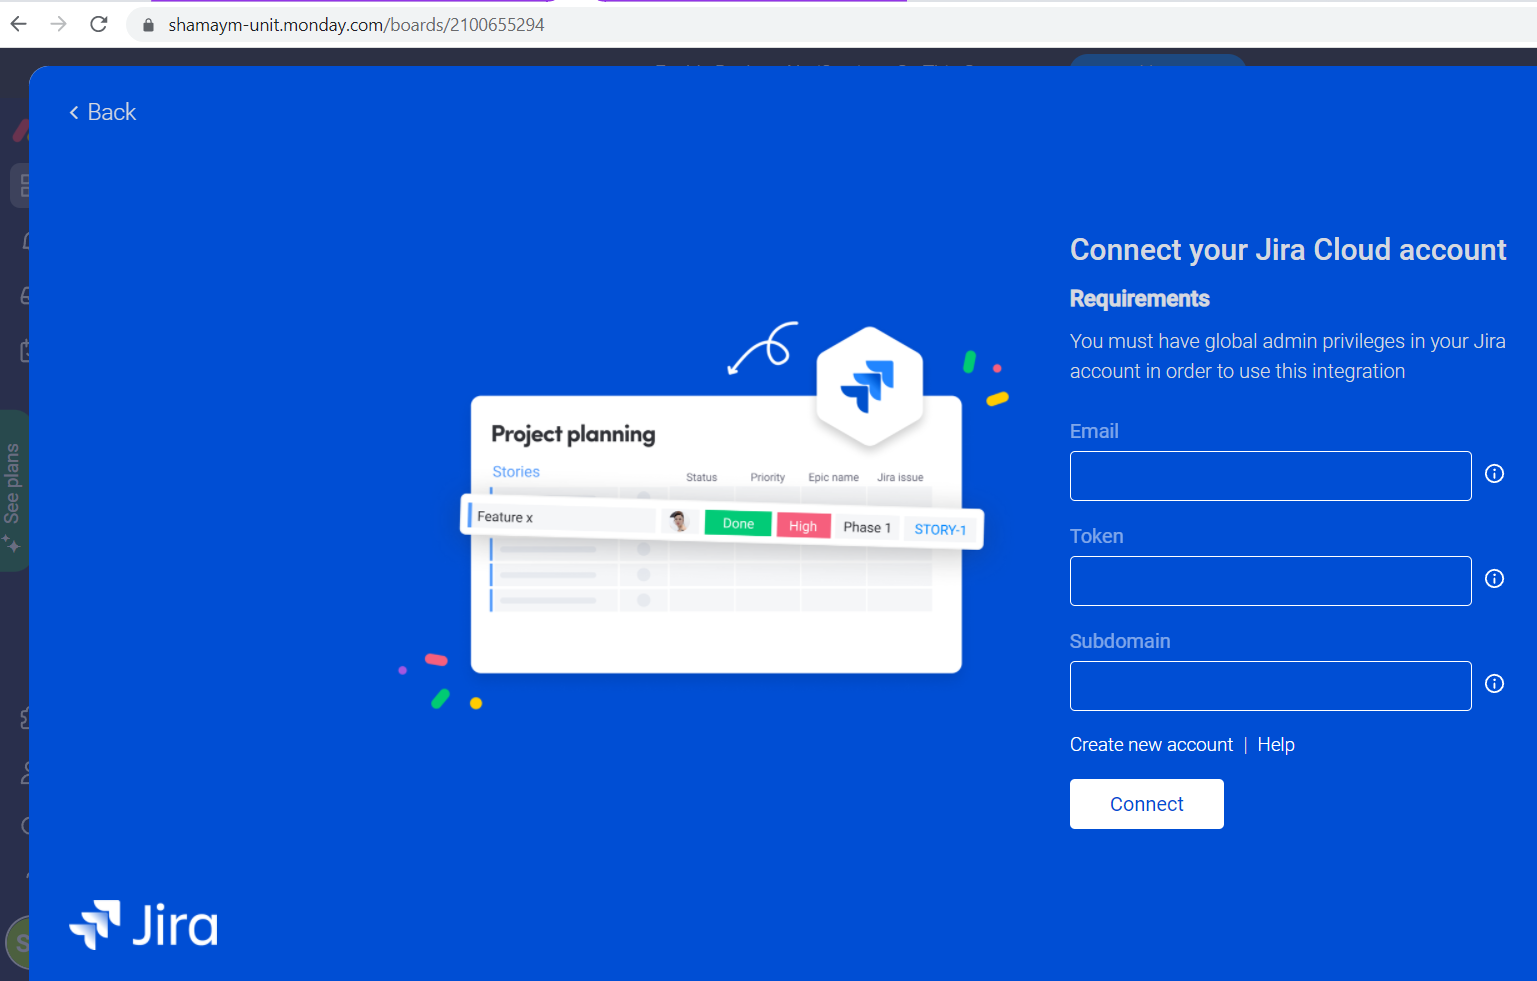The width and height of the screenshot is (1537, 981).
Task: Open the Token field info icon
Action: pos(1494,579)
